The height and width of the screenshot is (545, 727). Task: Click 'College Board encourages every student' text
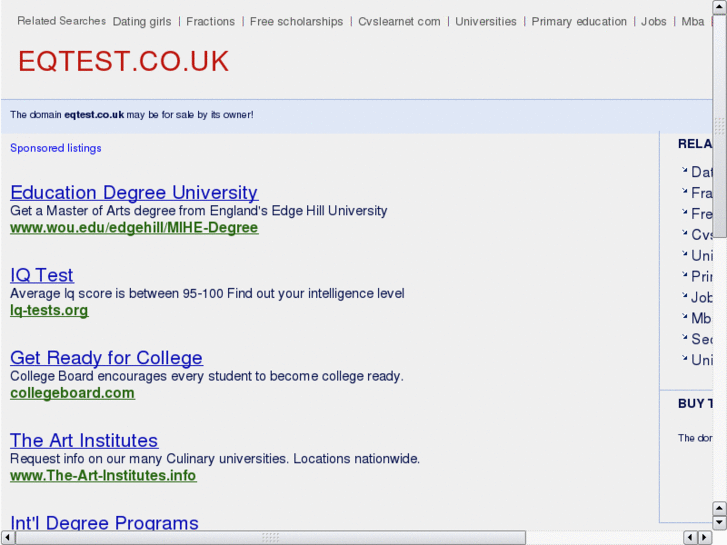point(207,376)
